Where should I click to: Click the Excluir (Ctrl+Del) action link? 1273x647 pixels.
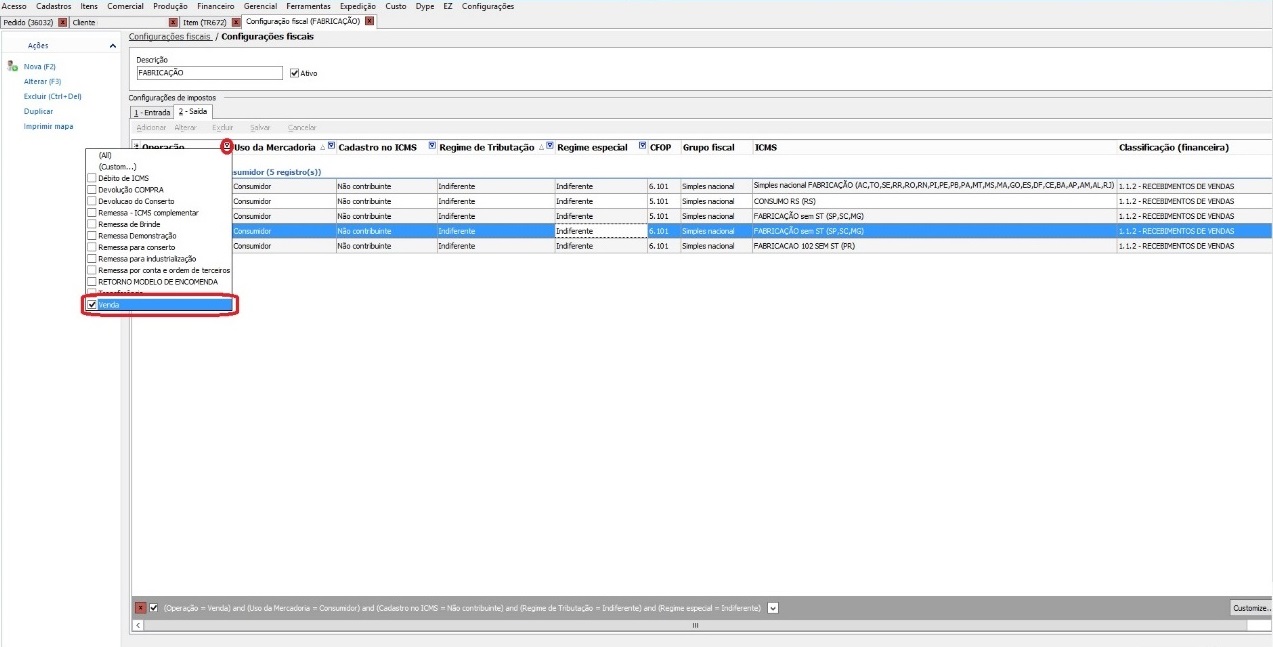pos(53,96)
